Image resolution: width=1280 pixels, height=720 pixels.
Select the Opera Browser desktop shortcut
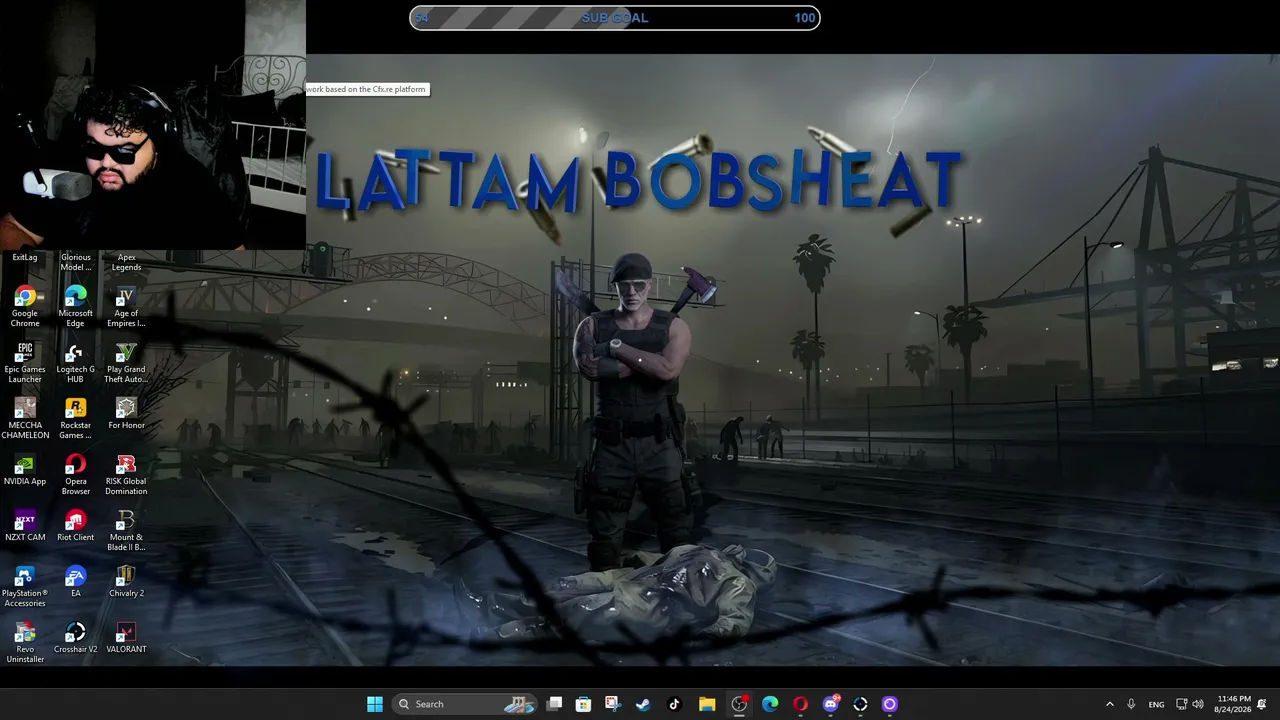(x=75, y=475)
